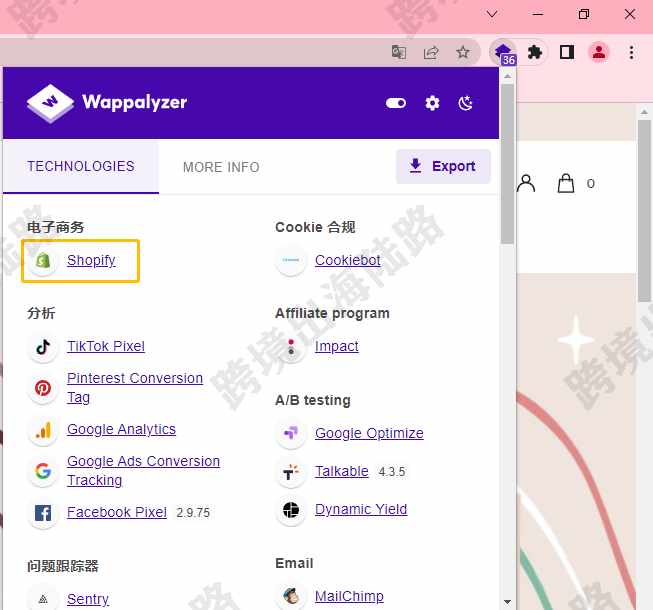Toggle the Wappalyzer enable switch
Viewport: 653px width, 610px height.
coord(396,103)
